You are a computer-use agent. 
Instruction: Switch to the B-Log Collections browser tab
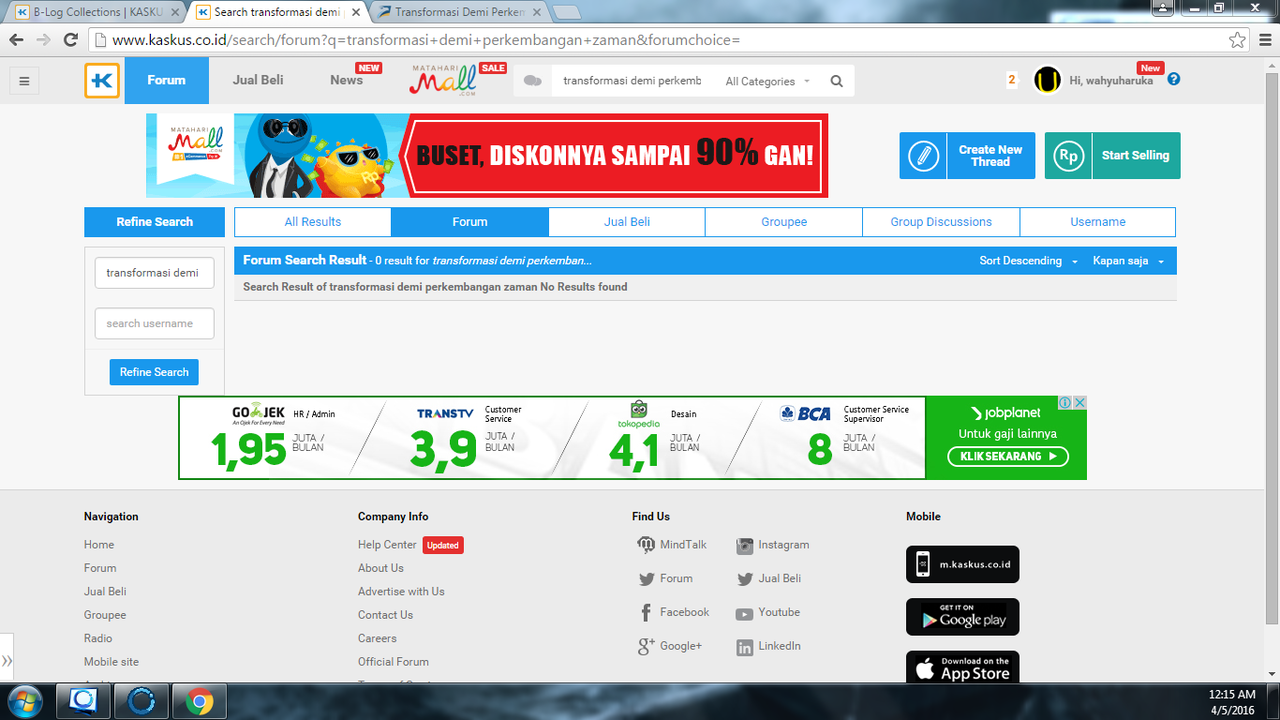tap(95, 12)
